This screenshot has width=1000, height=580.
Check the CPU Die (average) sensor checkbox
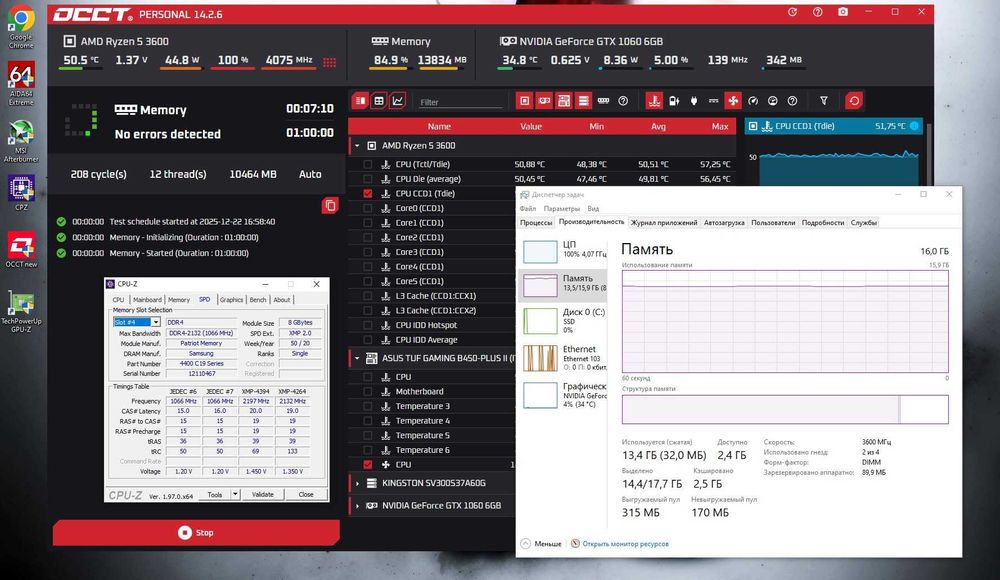pyautogui.click(x=368, y=179)
